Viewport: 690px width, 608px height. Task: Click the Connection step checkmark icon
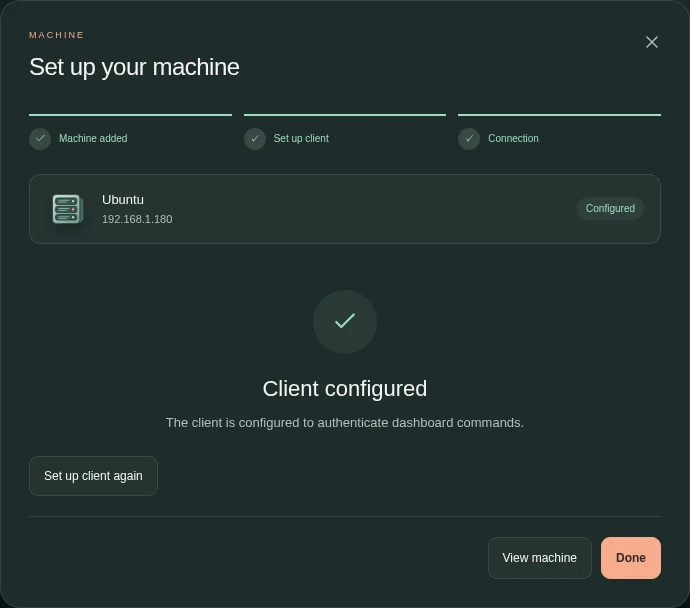[469, 139]
